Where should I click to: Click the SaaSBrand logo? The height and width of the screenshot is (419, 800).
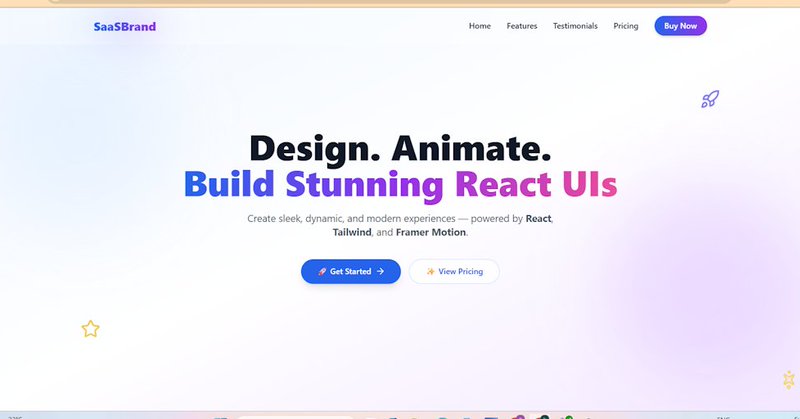[124, 27]
